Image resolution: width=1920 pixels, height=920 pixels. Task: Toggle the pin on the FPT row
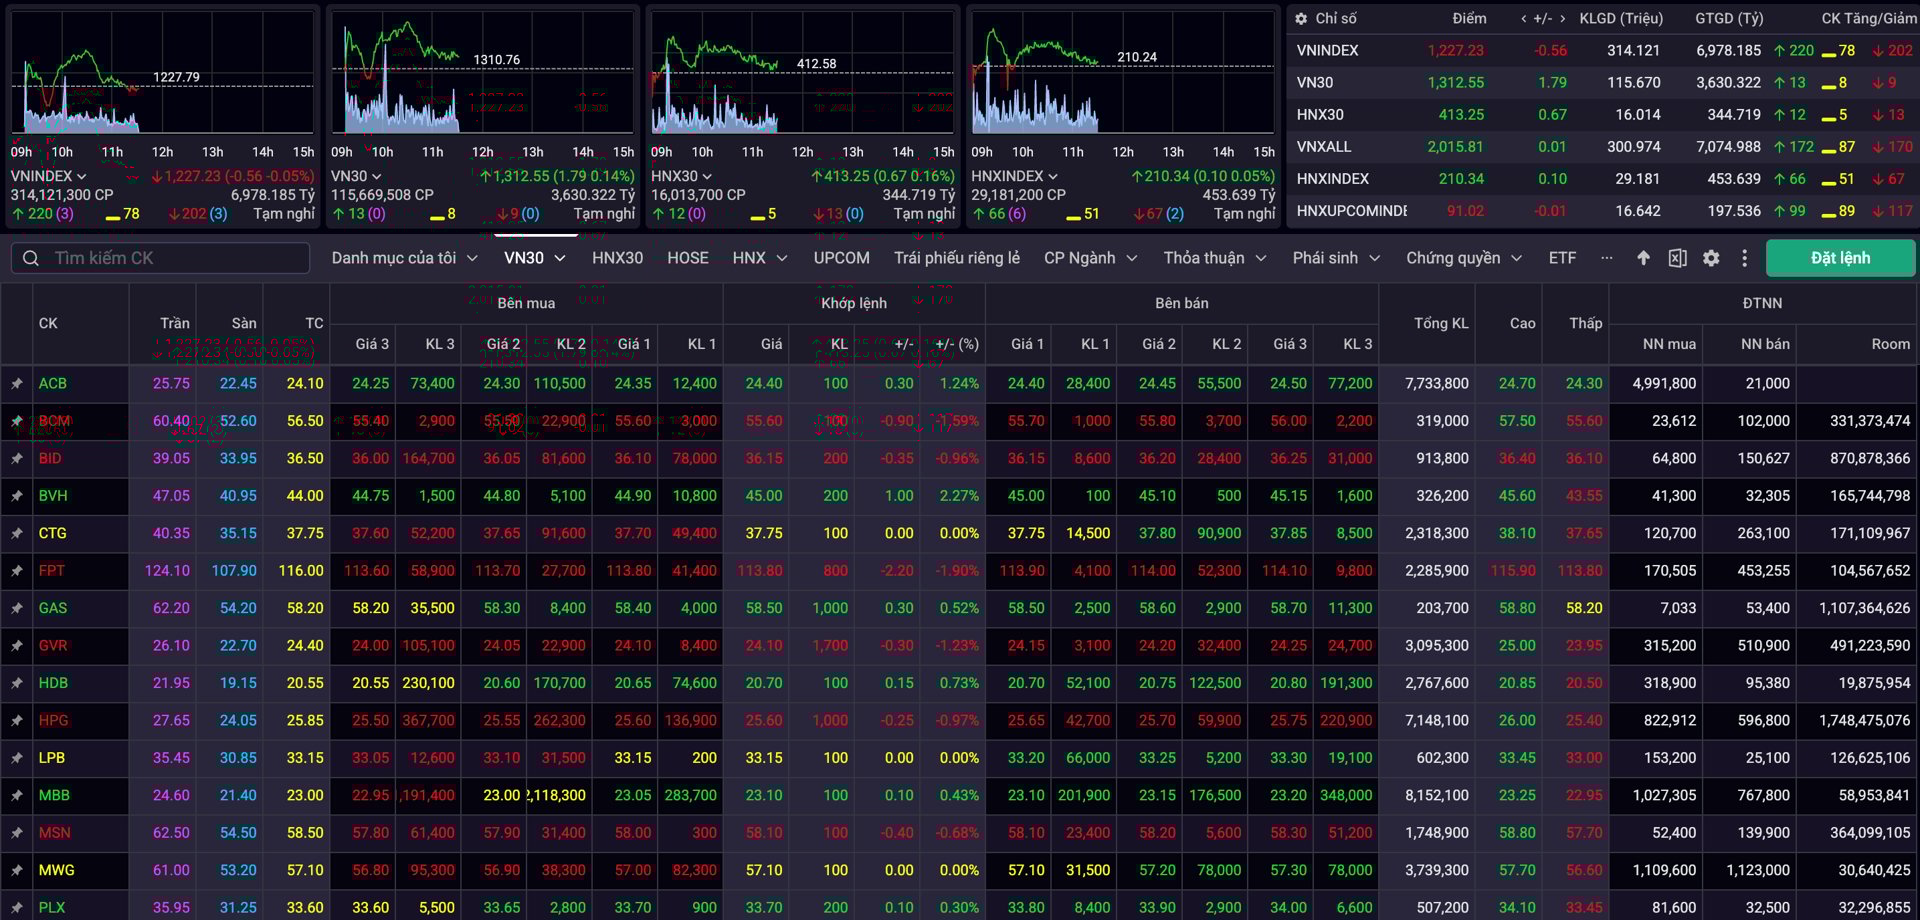[x=17, y=571]
